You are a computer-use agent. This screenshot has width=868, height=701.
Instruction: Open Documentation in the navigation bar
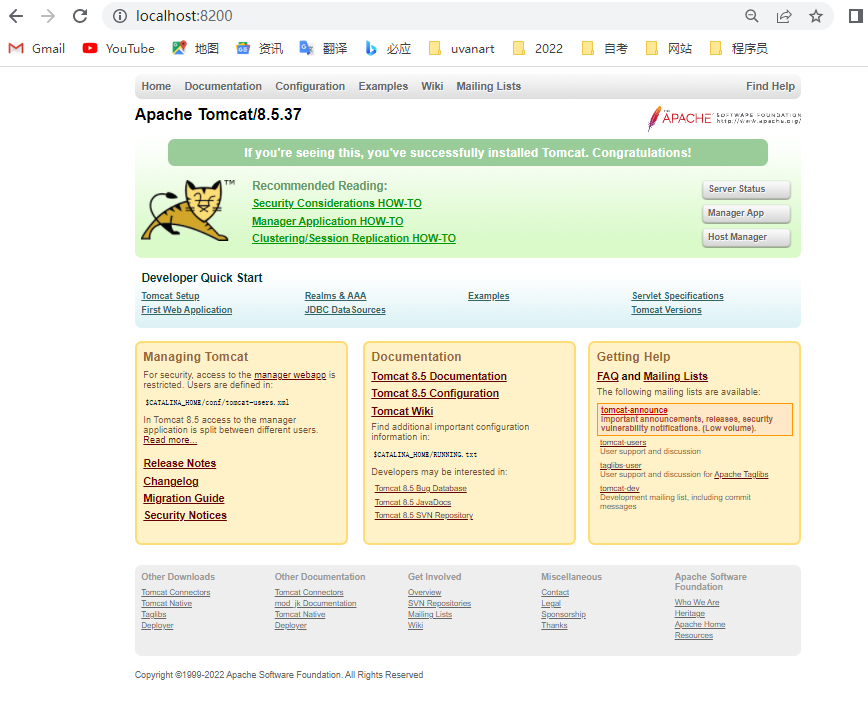[x=223, y=86]
